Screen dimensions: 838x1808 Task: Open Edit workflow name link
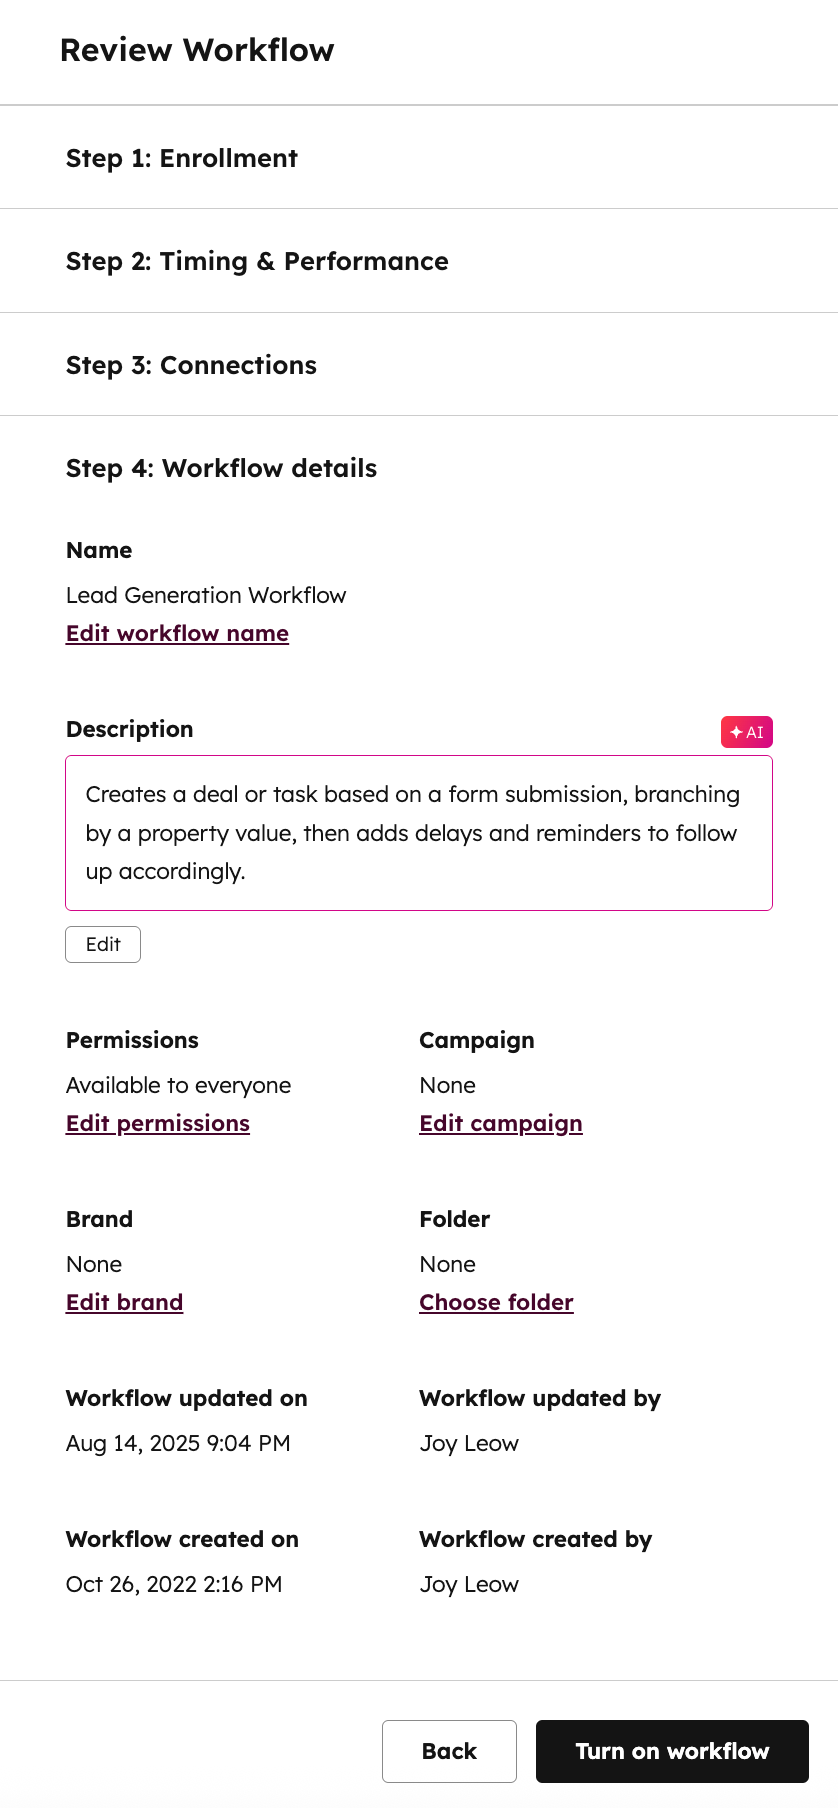coord(177,633)
